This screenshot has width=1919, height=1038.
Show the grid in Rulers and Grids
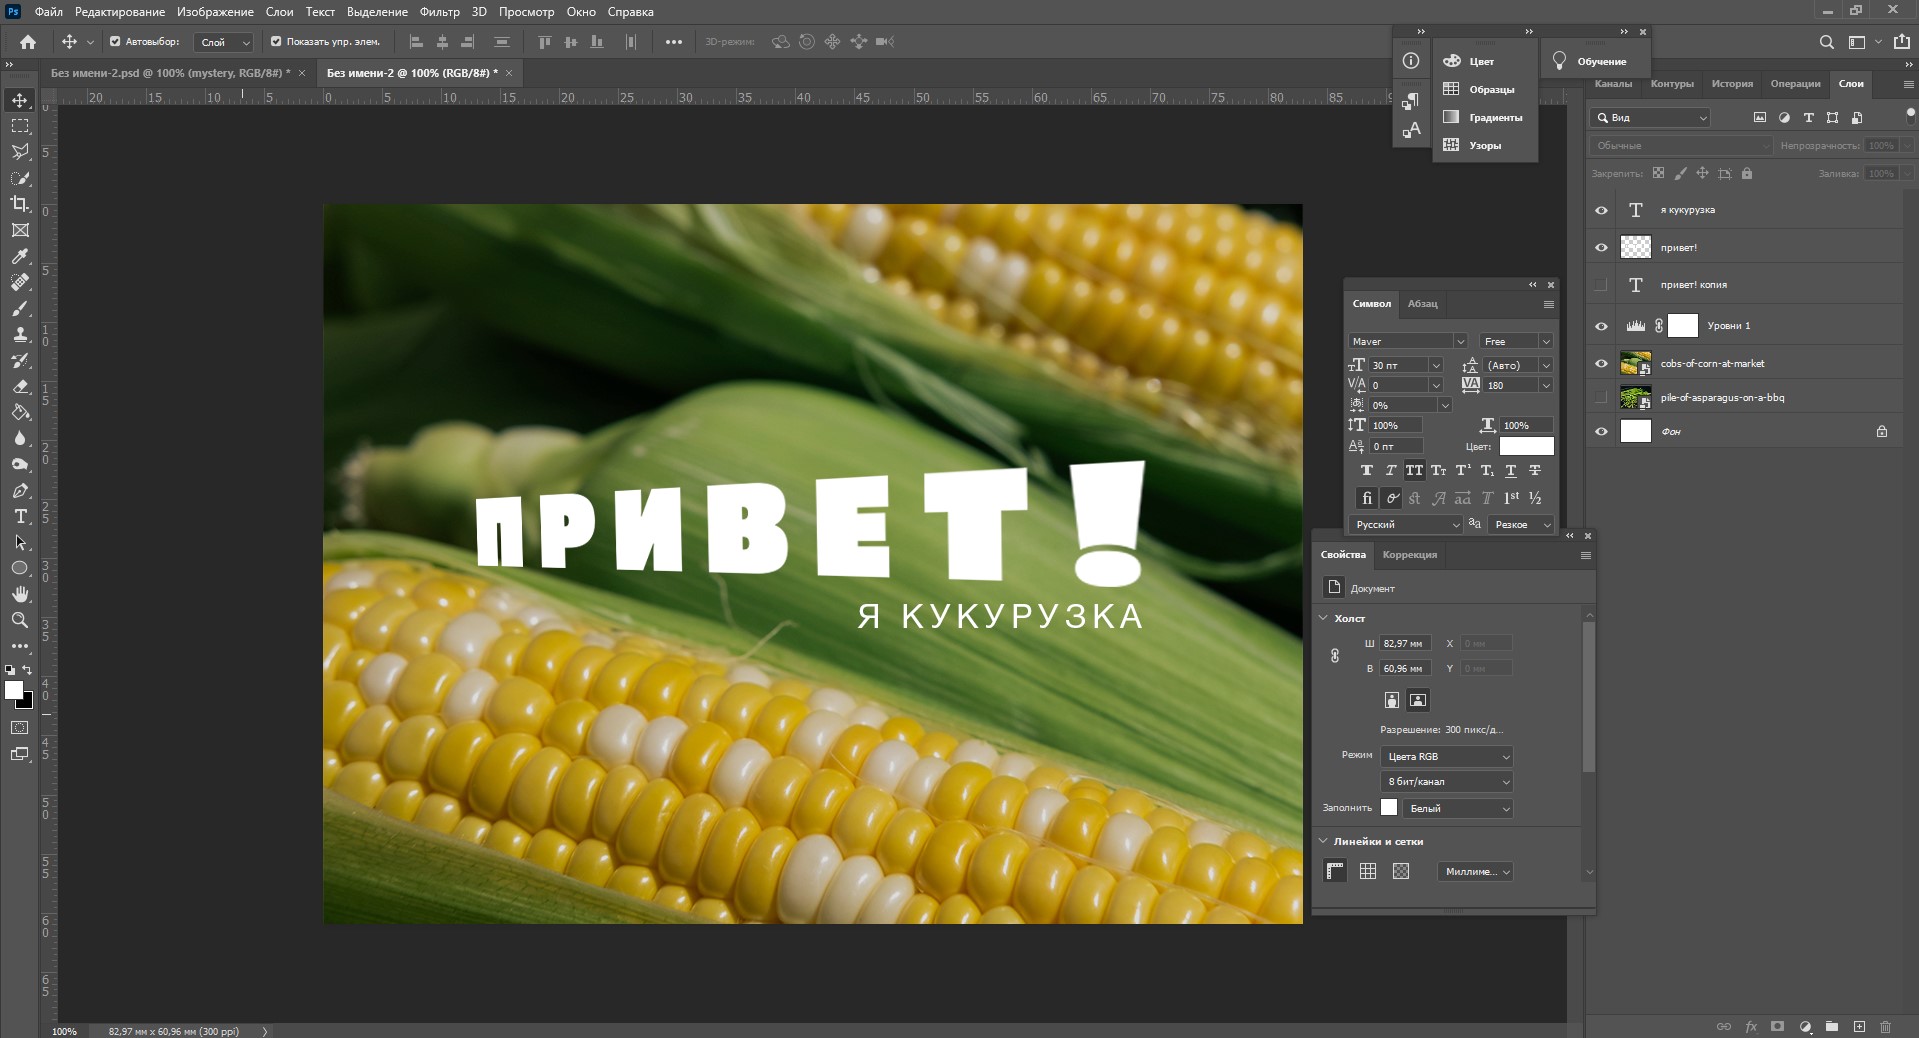(x=1368, y=871)
